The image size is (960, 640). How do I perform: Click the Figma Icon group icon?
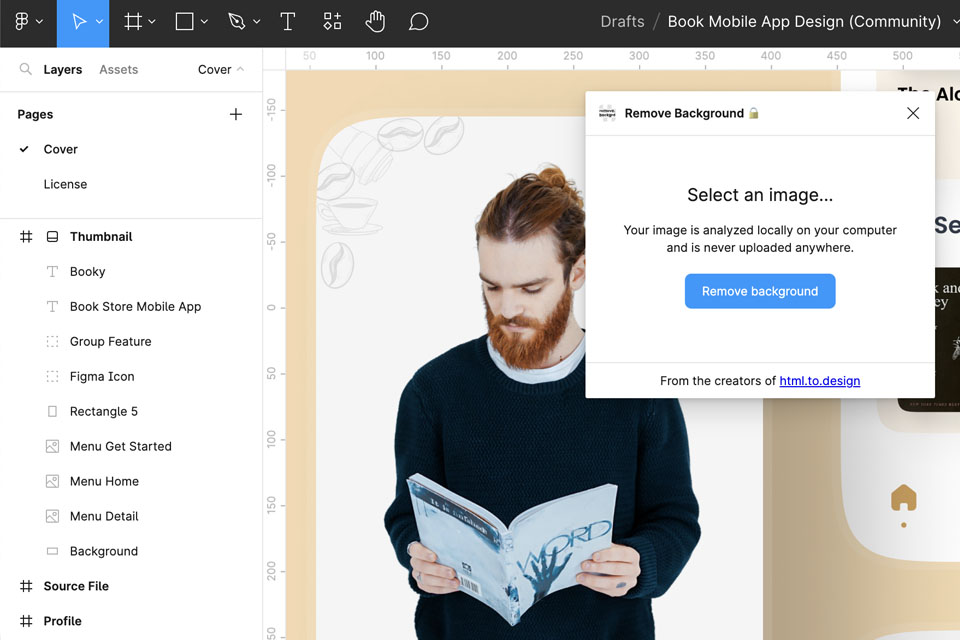(x=53, y=376)
